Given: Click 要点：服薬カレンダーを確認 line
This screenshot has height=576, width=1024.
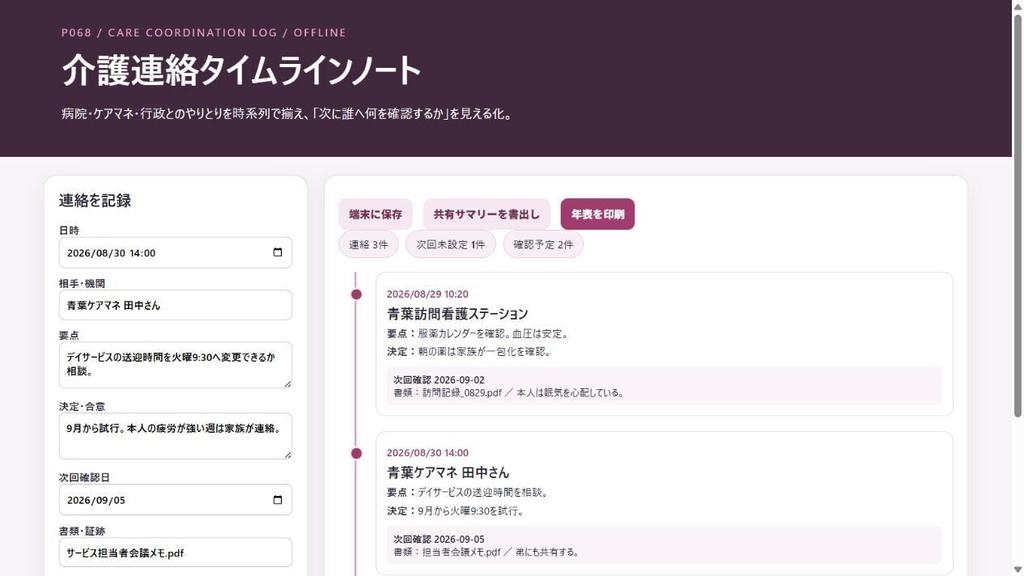Looking at the screenshot, I should [x=479, y=334].
